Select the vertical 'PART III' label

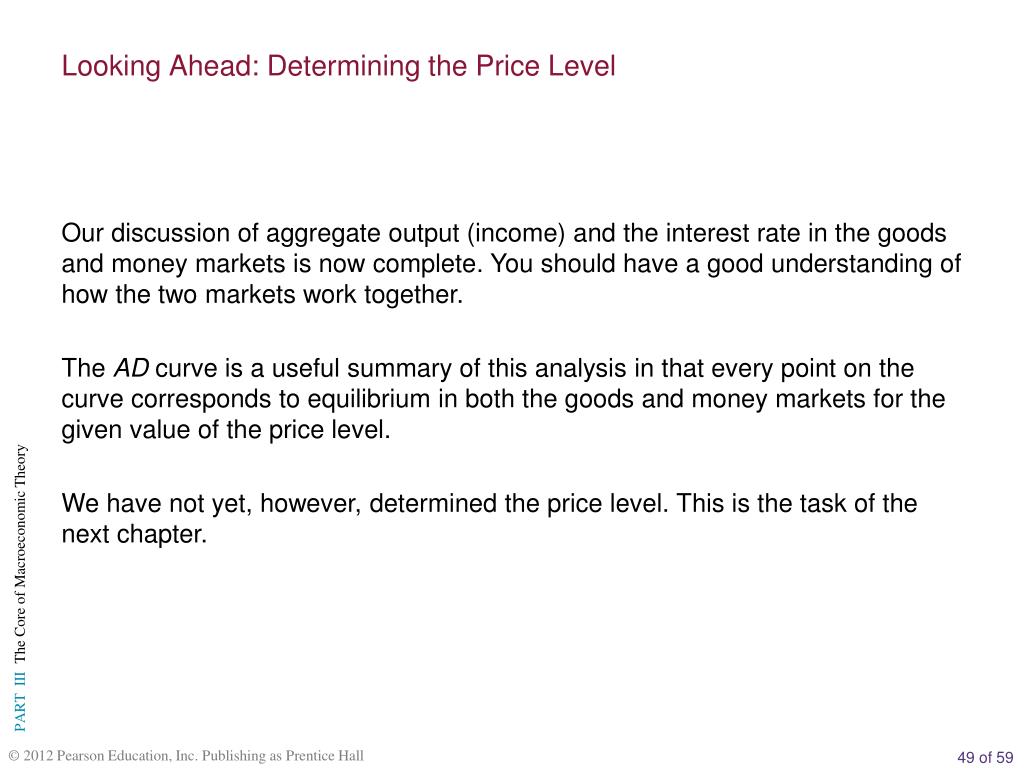click(20, 703)
